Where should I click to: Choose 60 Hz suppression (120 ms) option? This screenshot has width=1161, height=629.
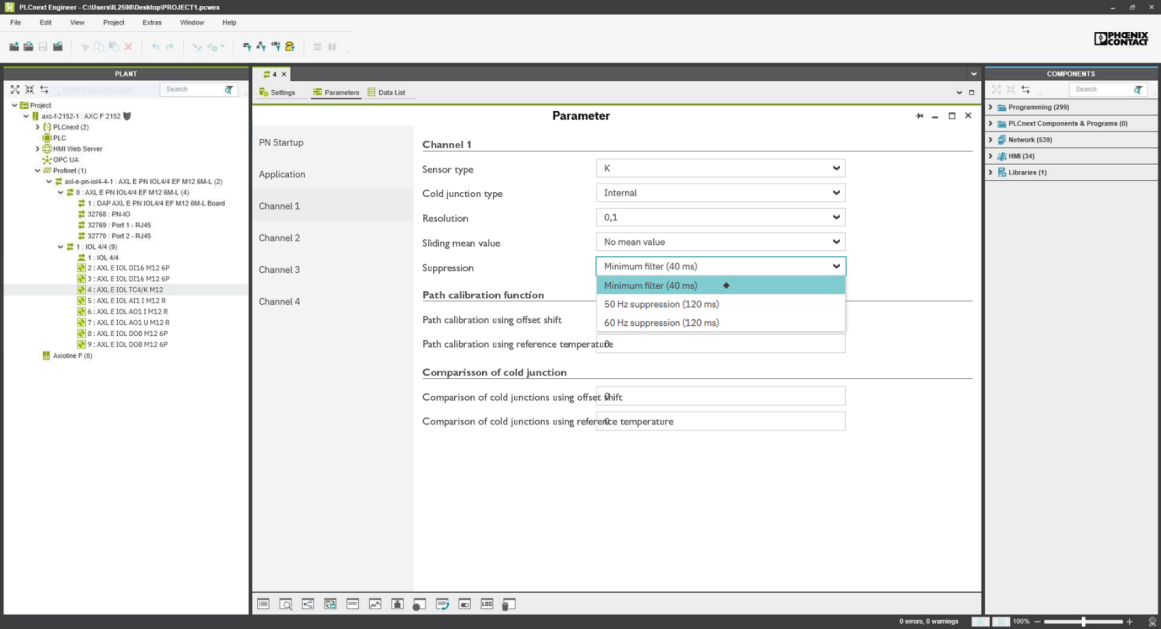tap(661, 323)
